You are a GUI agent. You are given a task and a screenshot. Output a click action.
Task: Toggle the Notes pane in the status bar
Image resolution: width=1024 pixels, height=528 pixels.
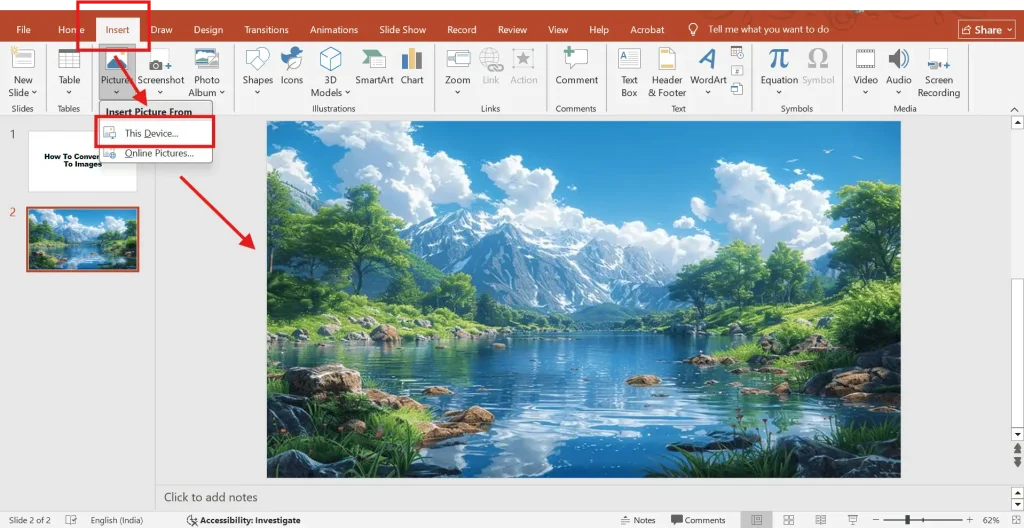click(x=637, y=520)
